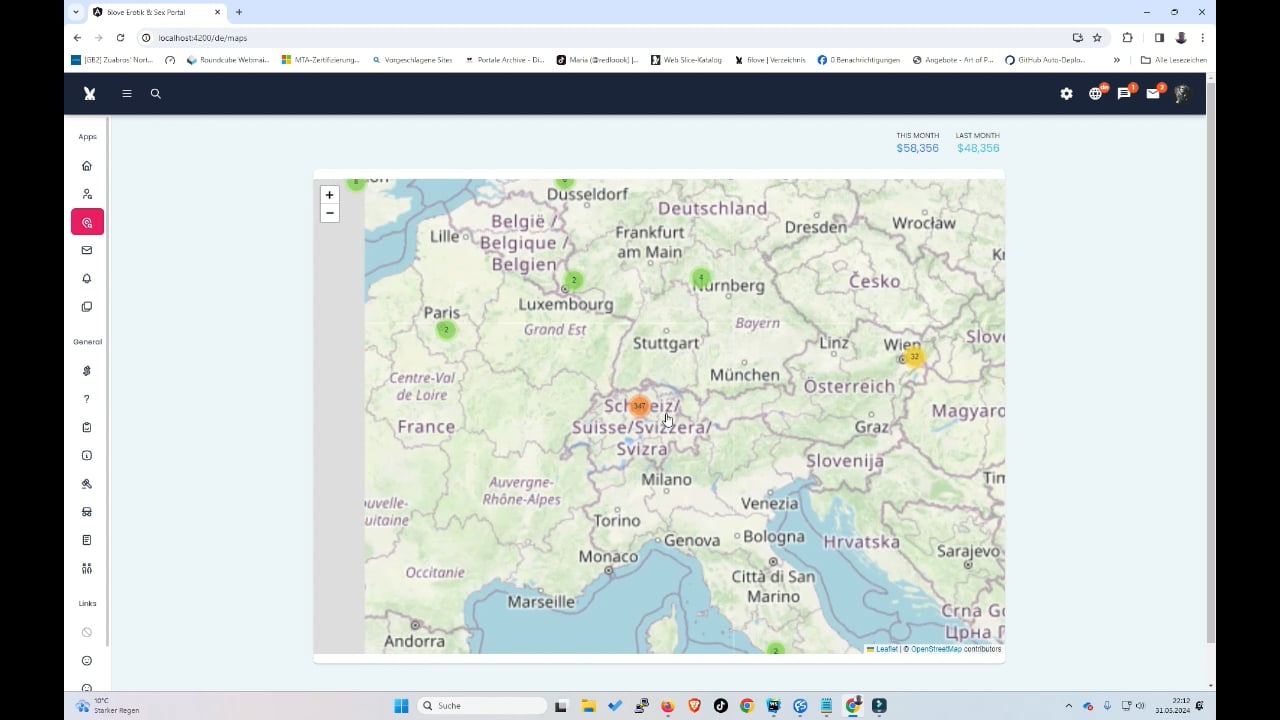Viewport: 1280px width, 720px height.
Task: Open the mail icon in the left sidebar
Action: (x=87, y=250)
